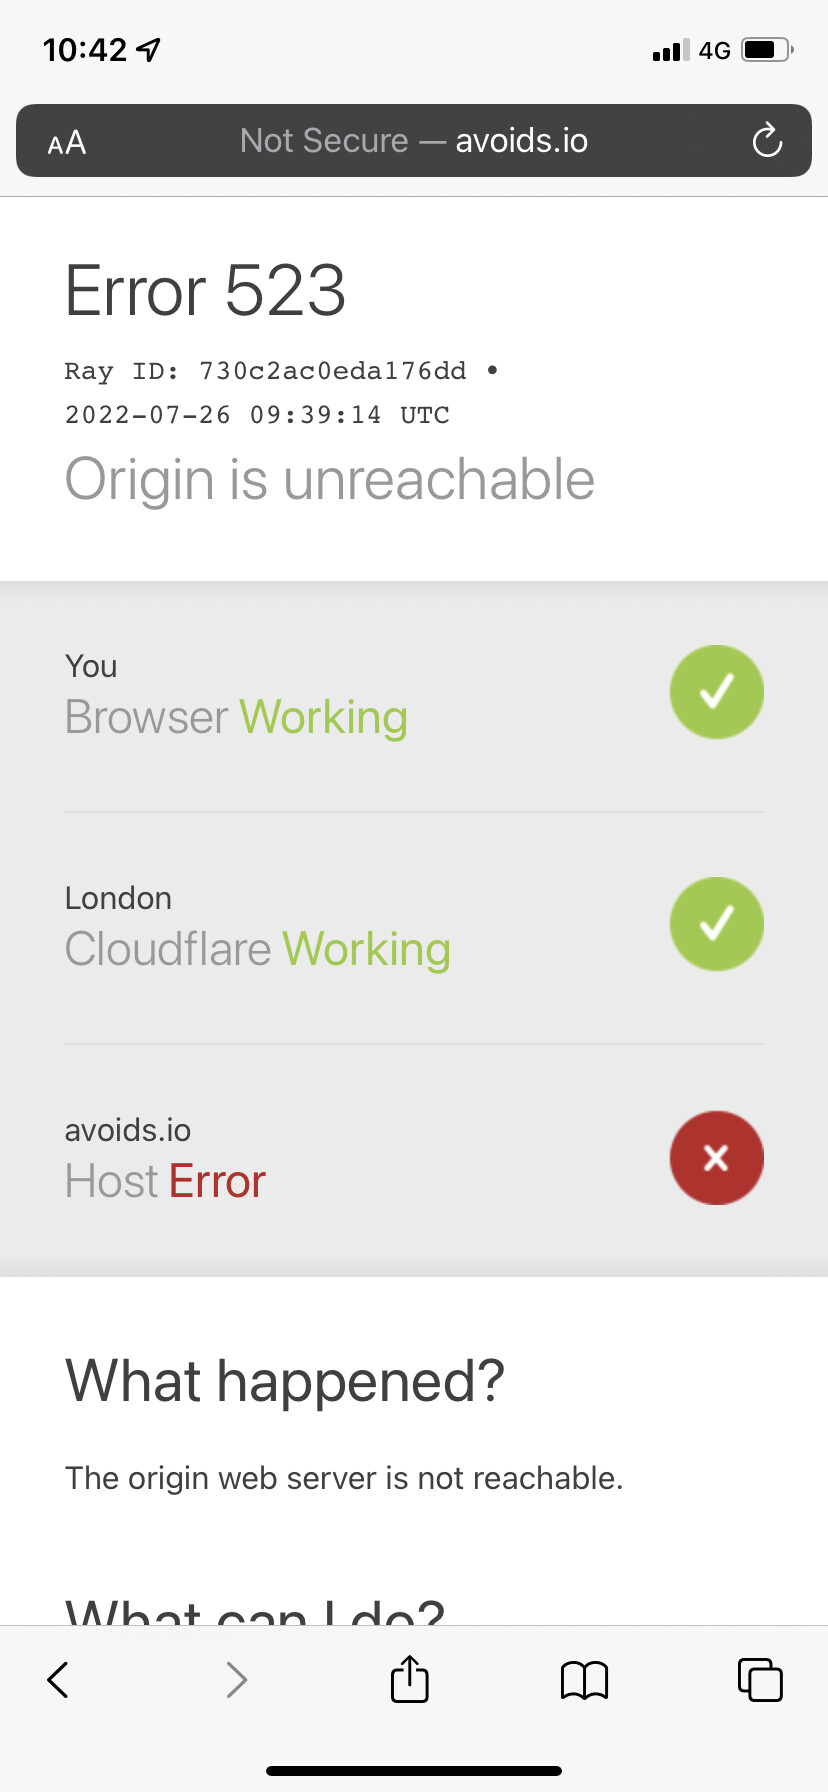
Task: Tap the green Browser Working checkmark
Action: click(x=716, y=692)
